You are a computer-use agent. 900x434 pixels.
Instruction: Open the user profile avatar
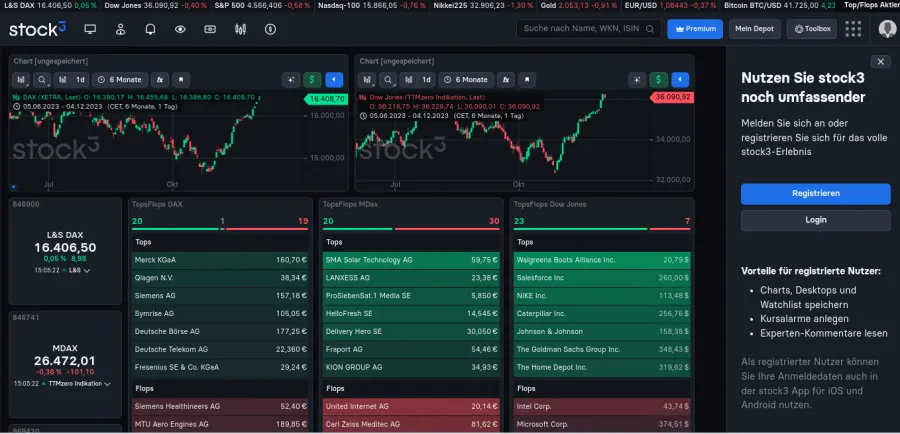(x=887, y=29)
